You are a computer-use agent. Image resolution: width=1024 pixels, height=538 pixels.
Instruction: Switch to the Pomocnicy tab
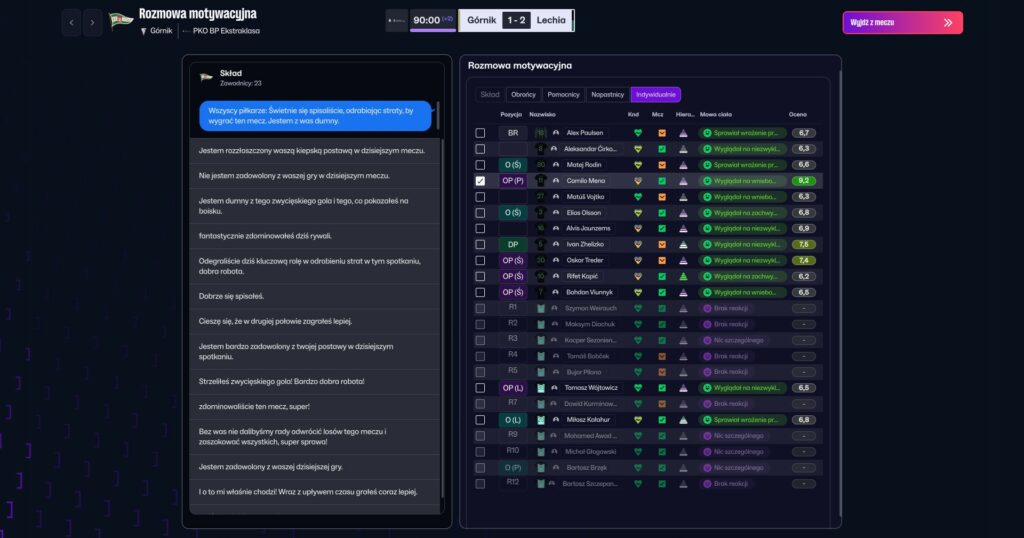(x=564, y=95)
